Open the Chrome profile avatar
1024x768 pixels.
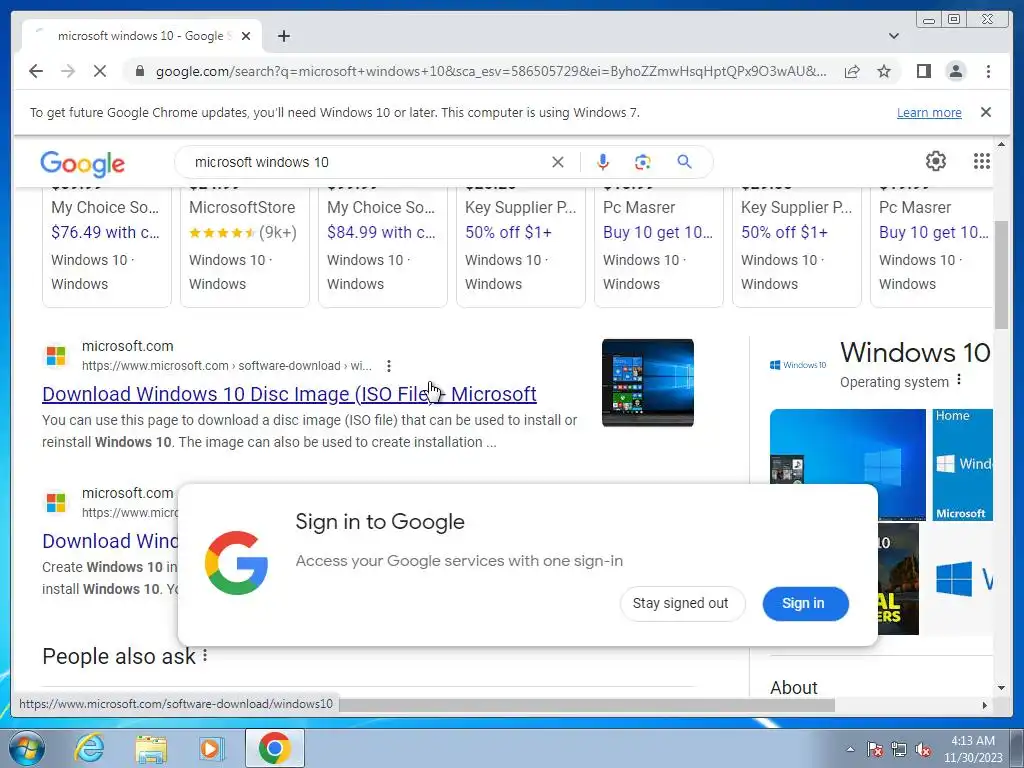[x=955, y=71]
